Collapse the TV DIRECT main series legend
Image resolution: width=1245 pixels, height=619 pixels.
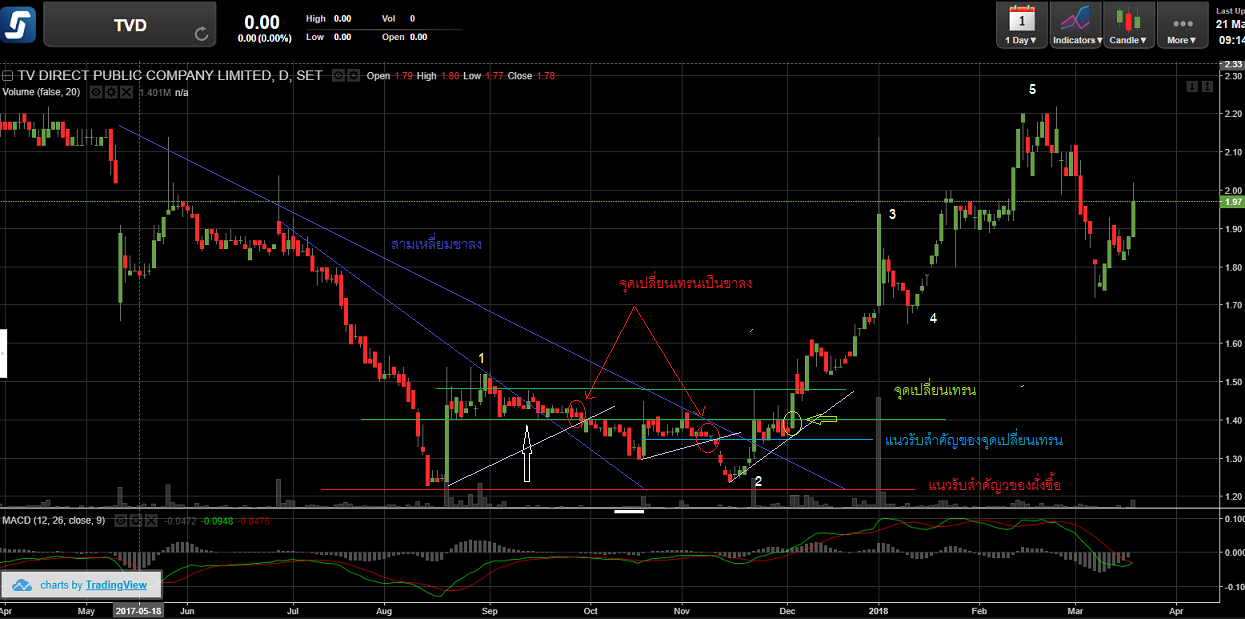pyautogui.click(x=6, y=76)
